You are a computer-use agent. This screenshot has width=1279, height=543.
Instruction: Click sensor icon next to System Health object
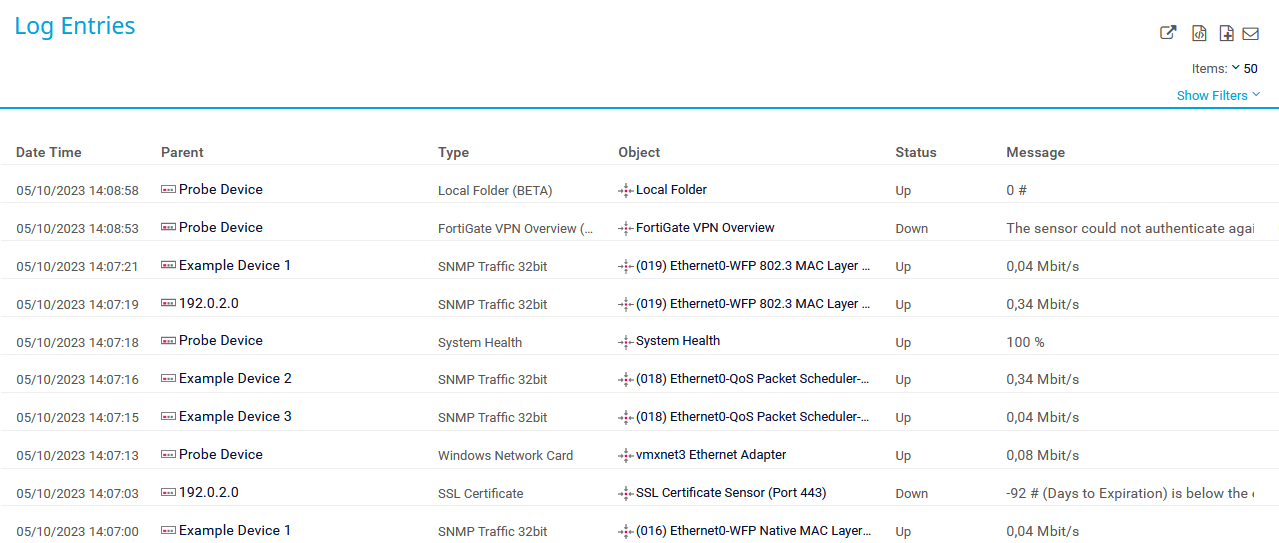[625, 342]
